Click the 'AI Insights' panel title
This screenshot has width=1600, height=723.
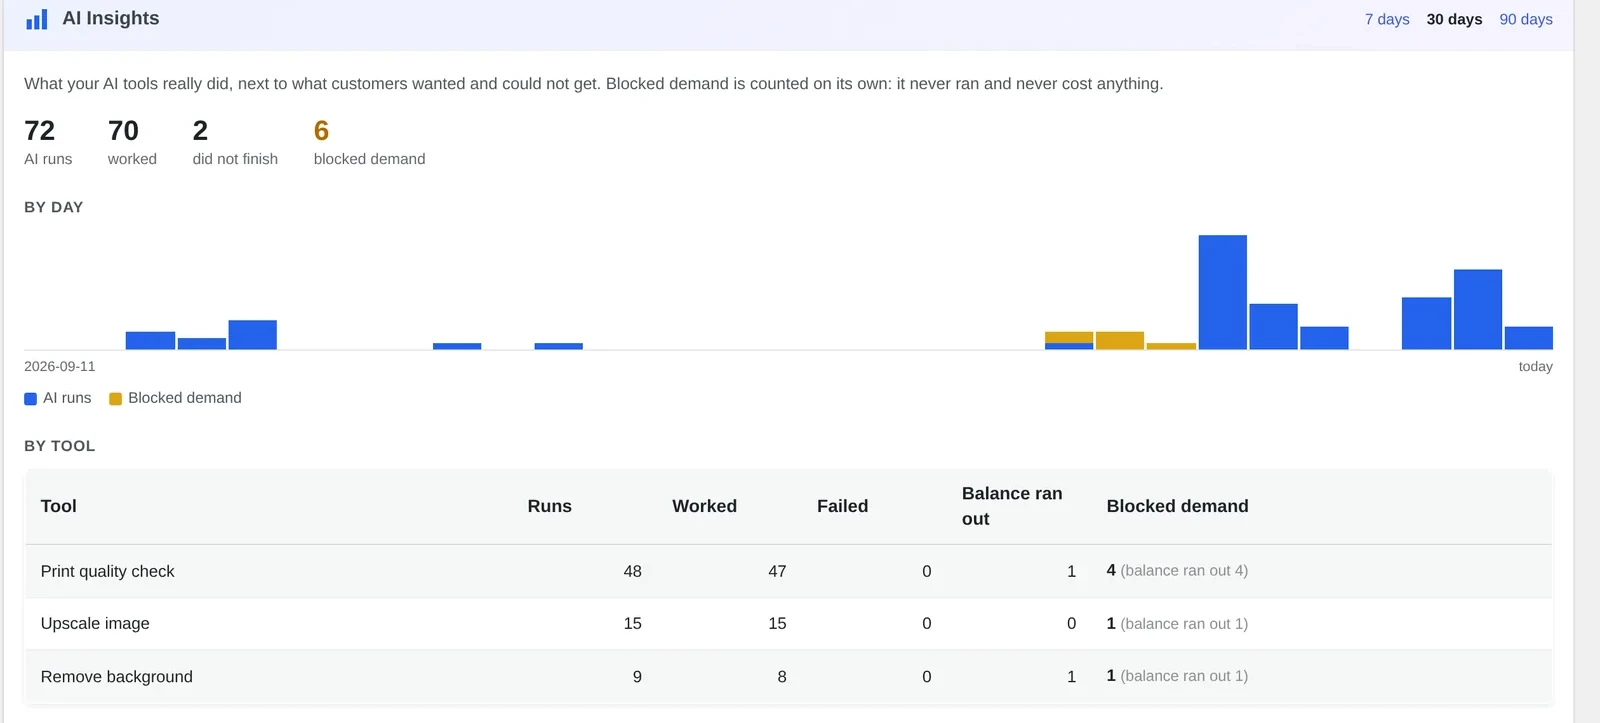tap(111, 18)
